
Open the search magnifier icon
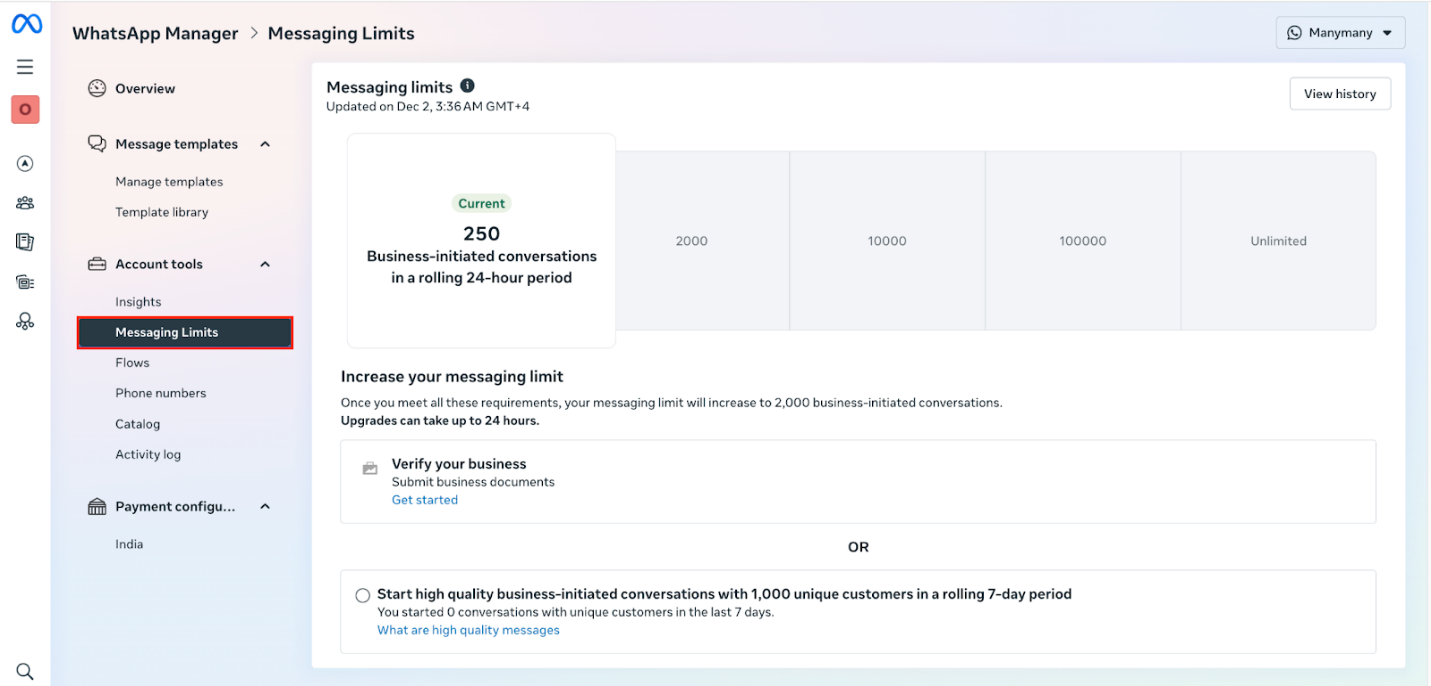coord(25,671)
